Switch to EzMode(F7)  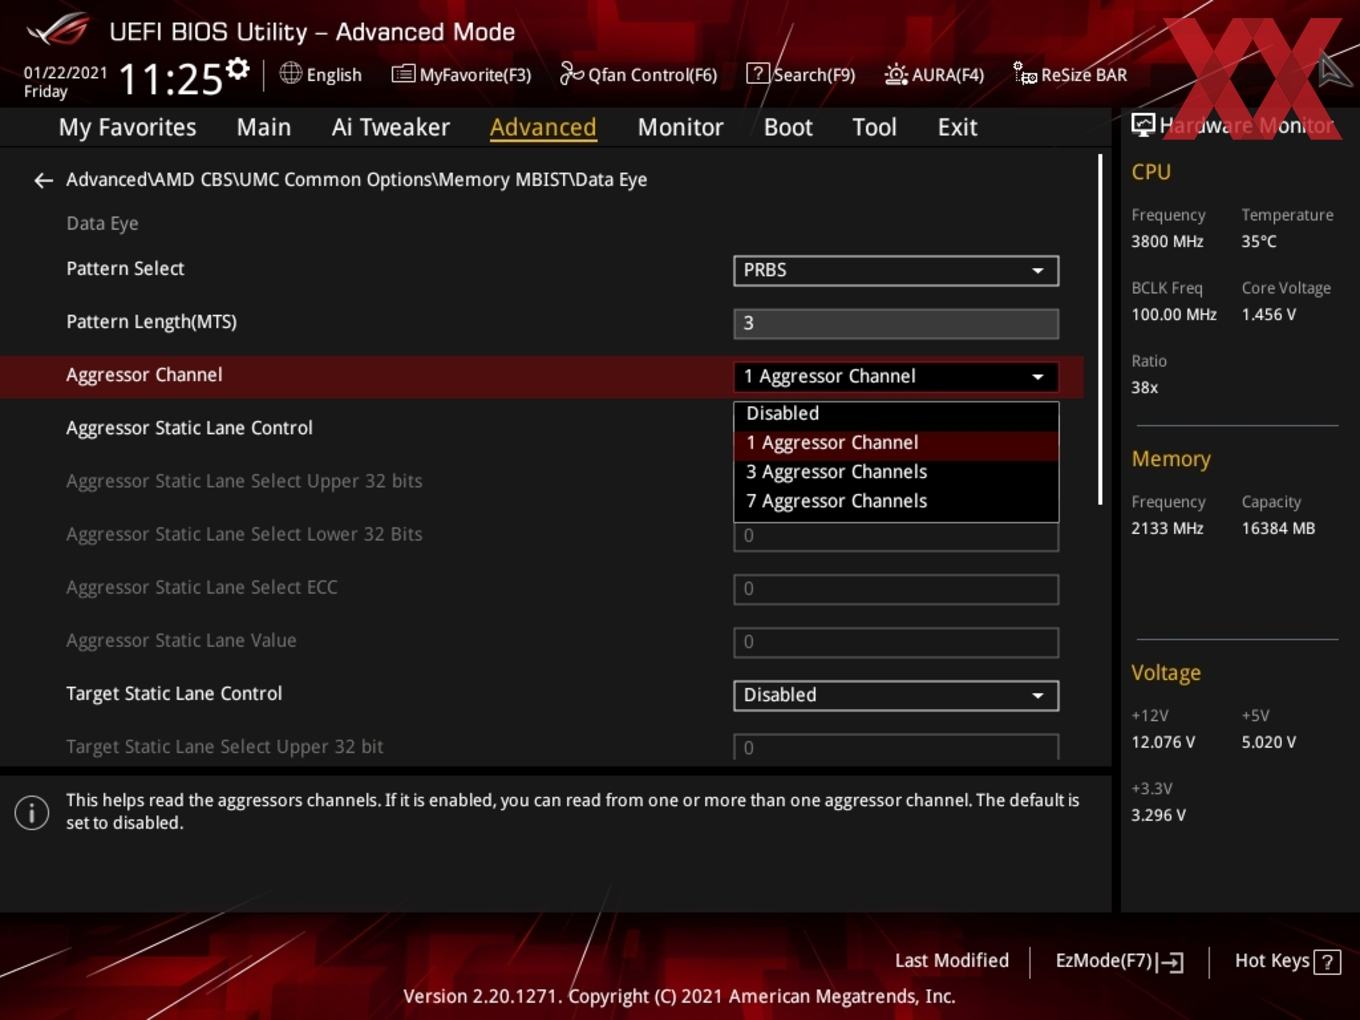pos(1119,961)
